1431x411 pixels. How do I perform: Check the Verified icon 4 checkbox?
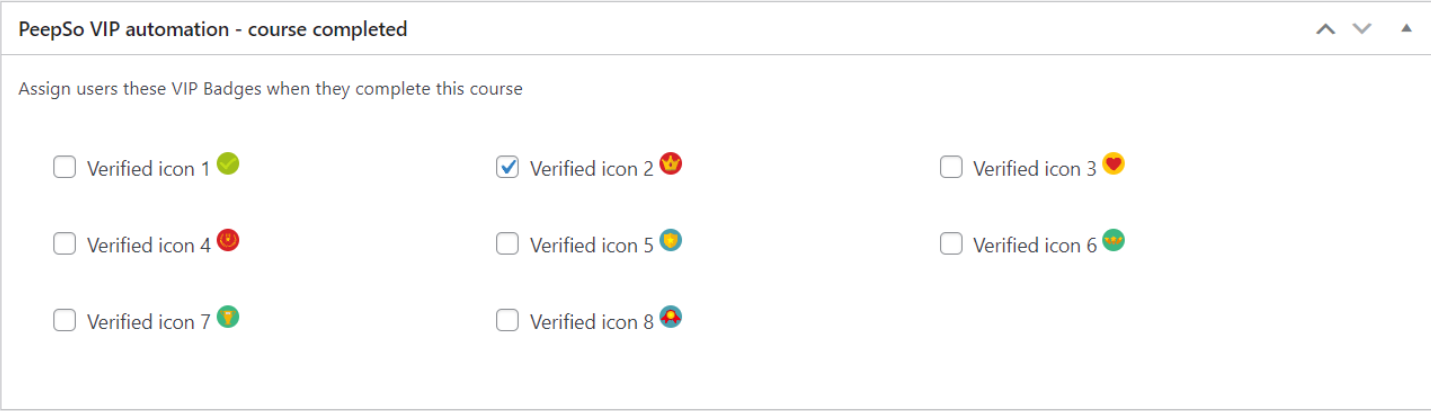(65, 243)
